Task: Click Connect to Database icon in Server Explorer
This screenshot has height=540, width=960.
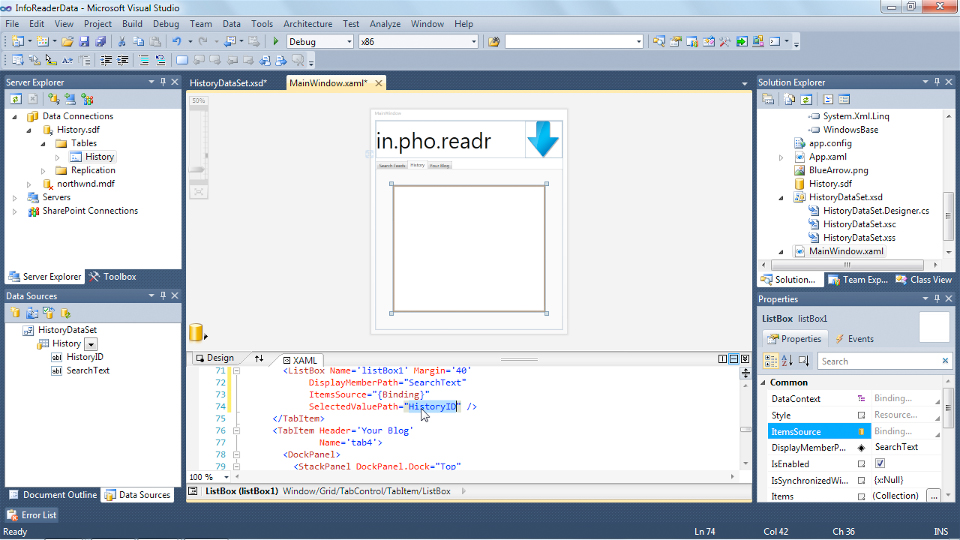Action: point(54,99)
